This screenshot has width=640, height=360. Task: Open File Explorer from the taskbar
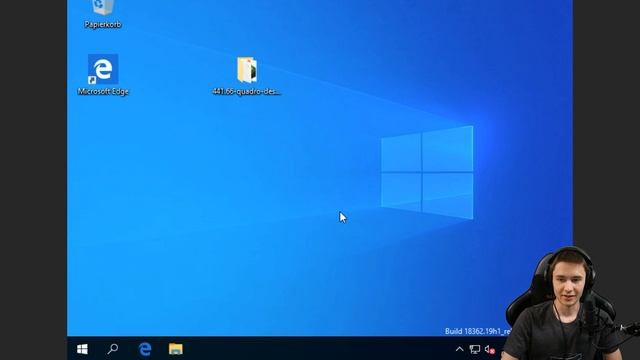pos(176,349)
